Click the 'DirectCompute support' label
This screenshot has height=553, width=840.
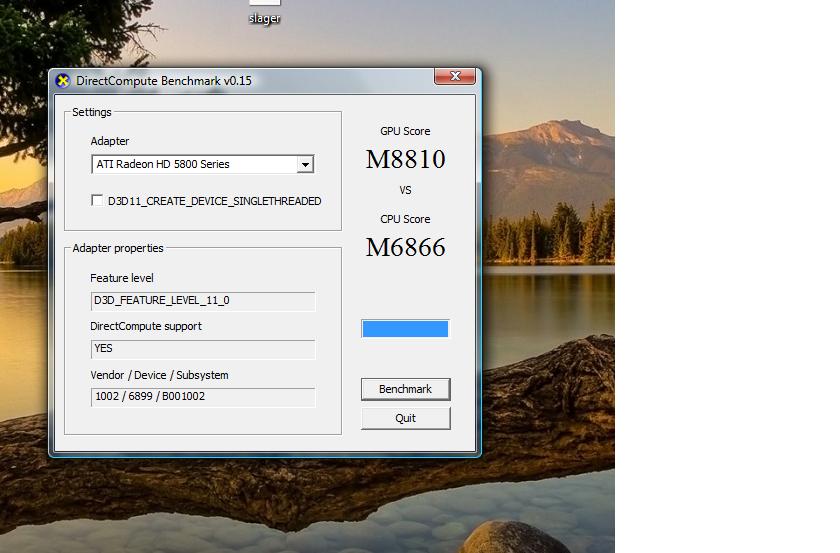pos(146,326)
